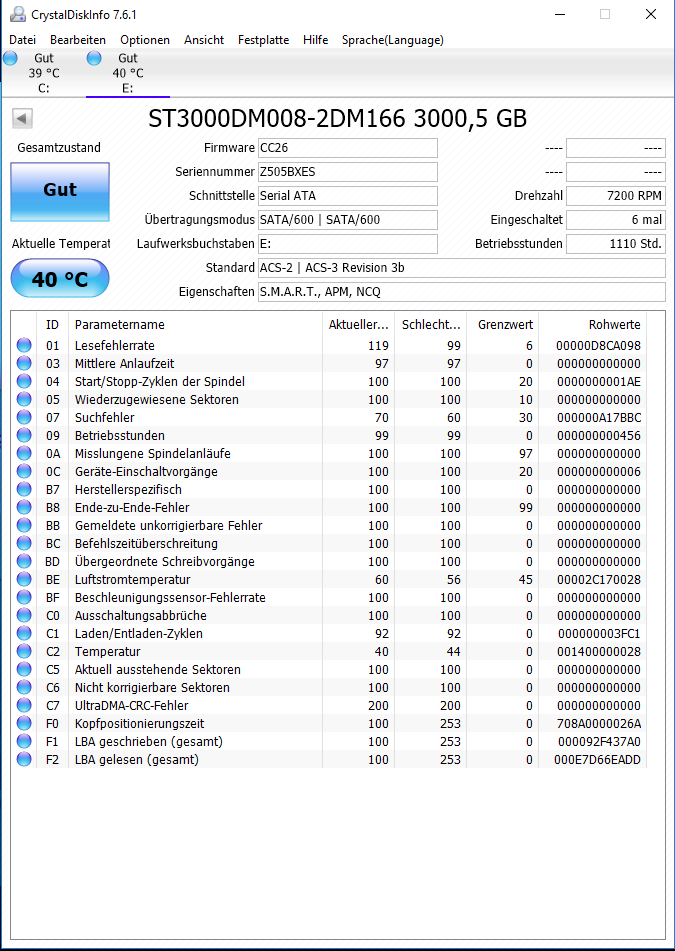Click the Betriebsstunden field 1110 Std.
675x951 pixels.
tap(616, 244)
